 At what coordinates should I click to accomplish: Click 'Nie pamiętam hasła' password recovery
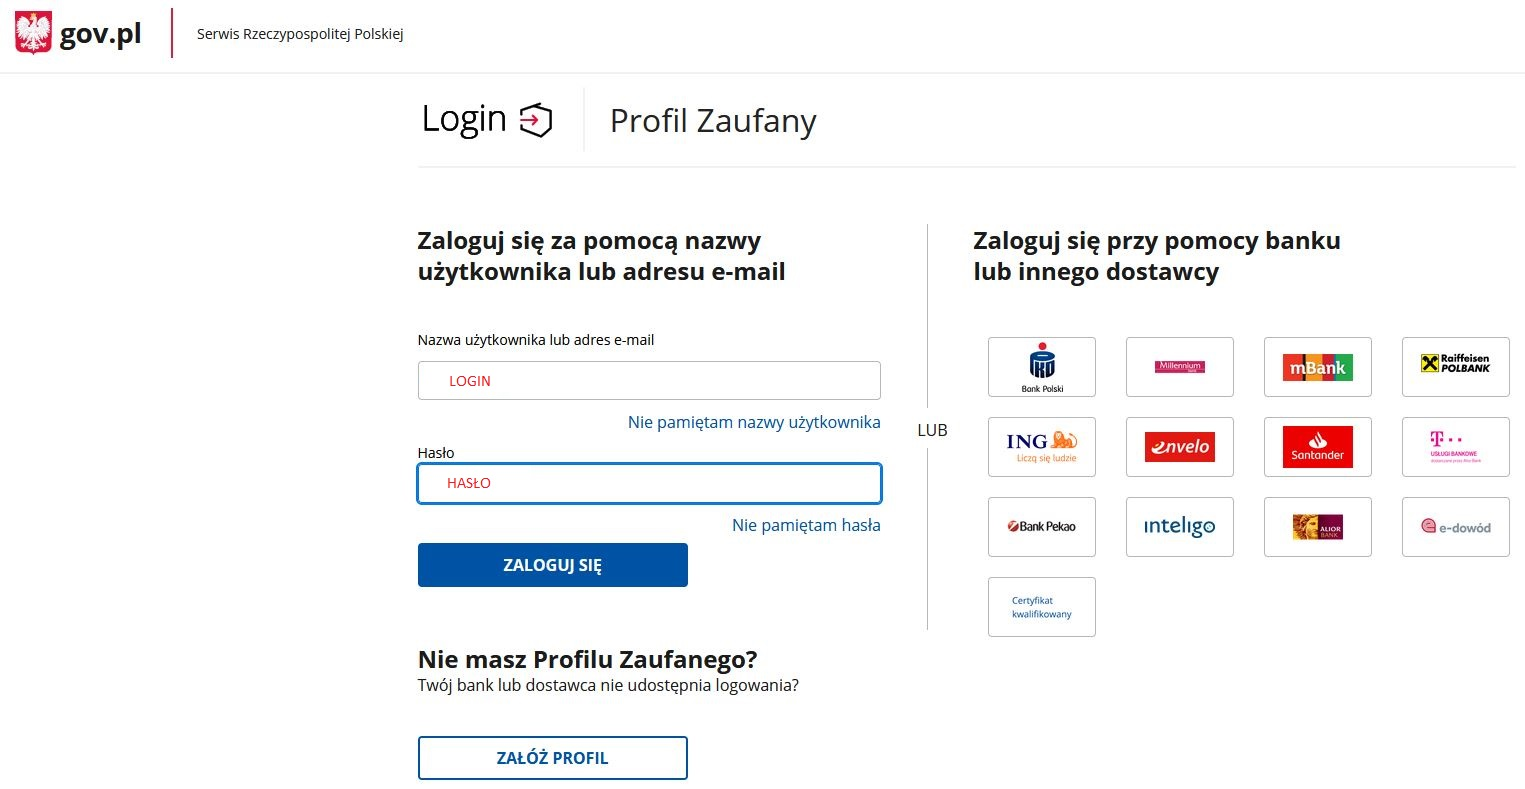point(806,524)
